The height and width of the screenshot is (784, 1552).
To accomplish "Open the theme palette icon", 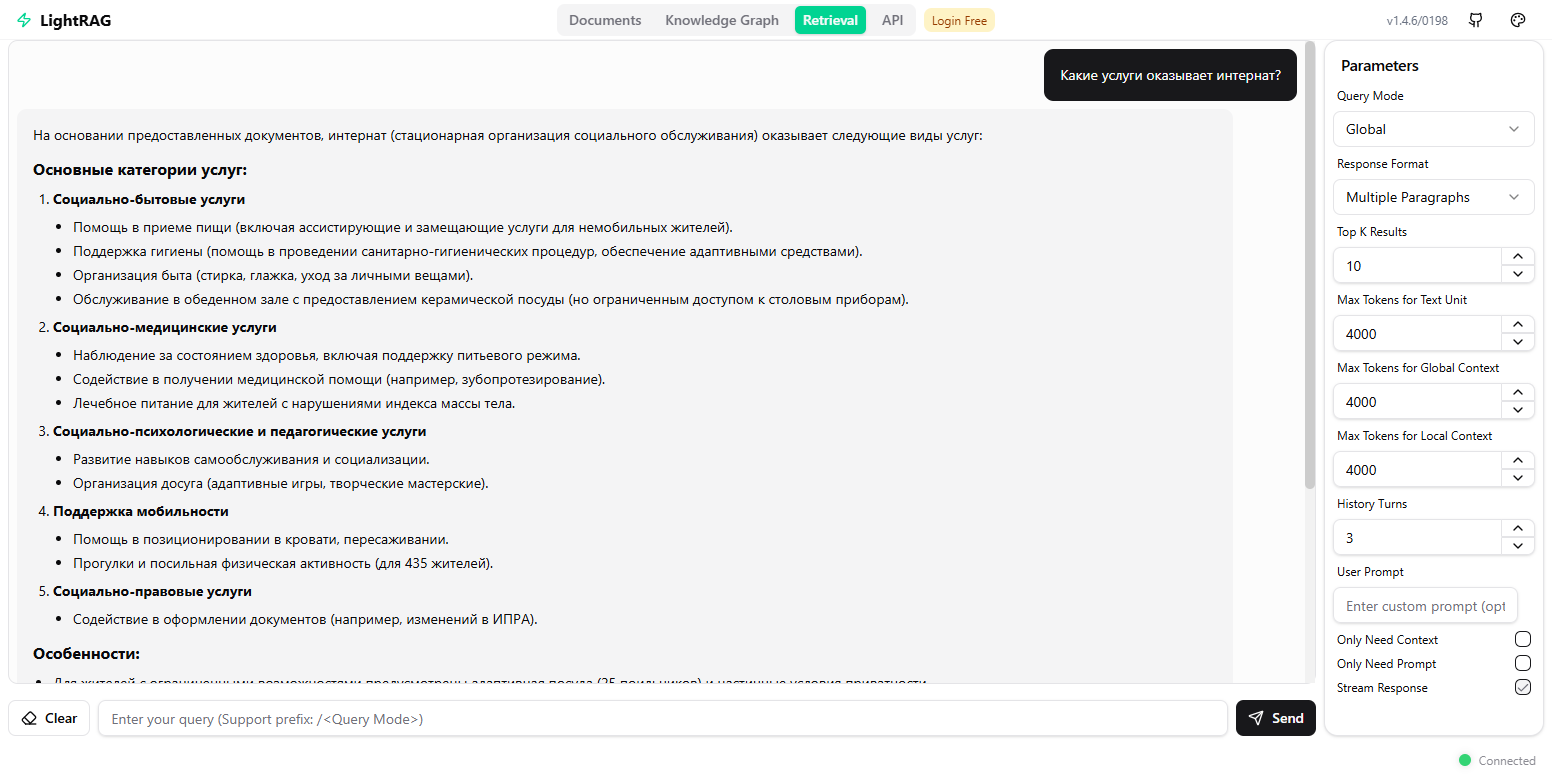I will [x=1518, y=20].
